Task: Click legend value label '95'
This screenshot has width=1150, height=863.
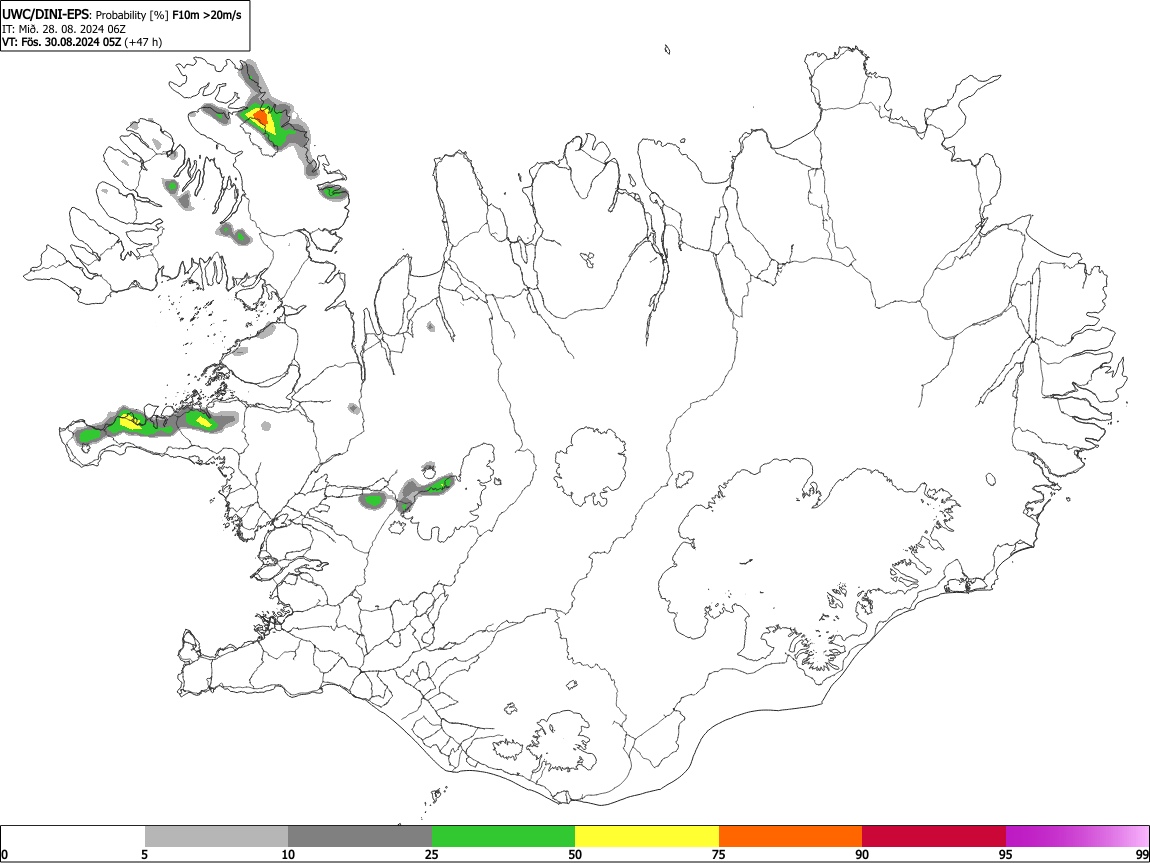Action: [x=1006, y=855]
